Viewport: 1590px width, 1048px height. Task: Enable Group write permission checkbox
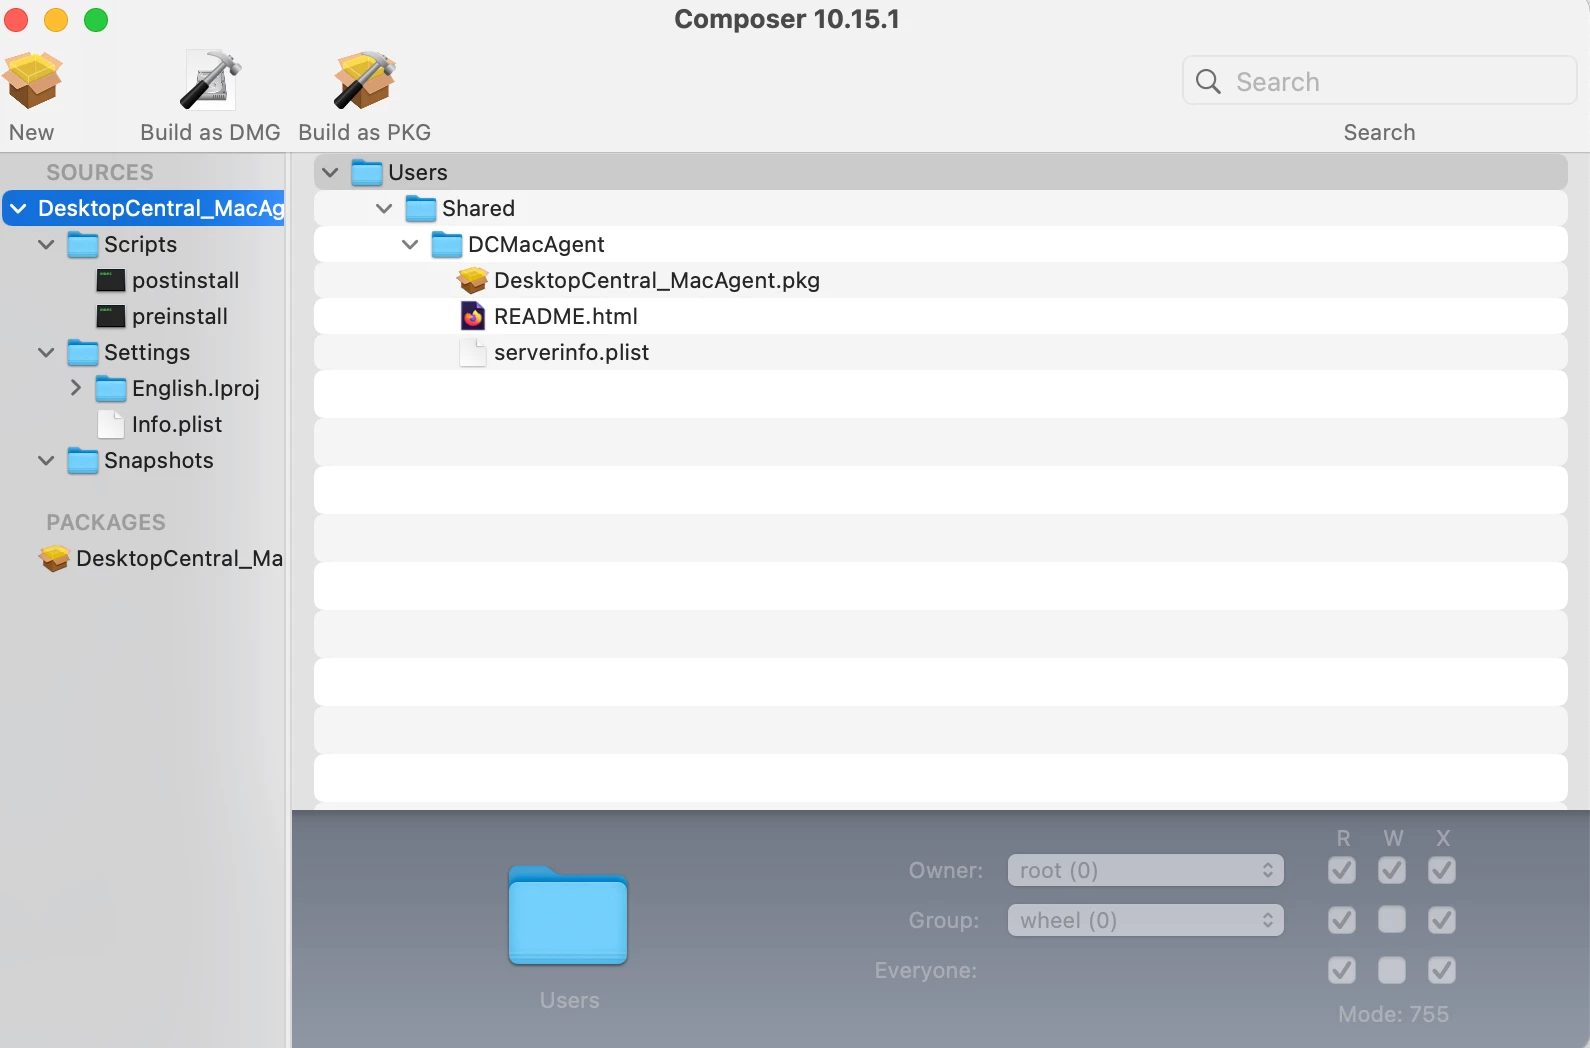[1392, 920]
